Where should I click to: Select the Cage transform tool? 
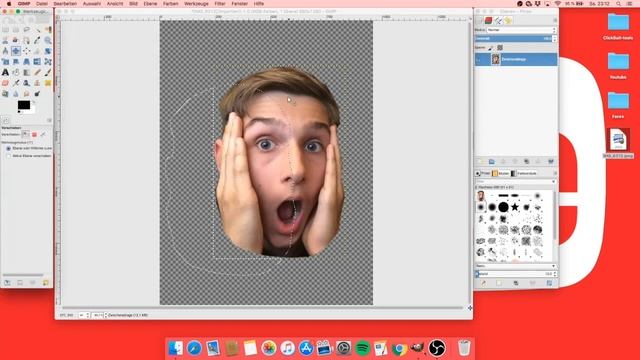pos(48,62)
